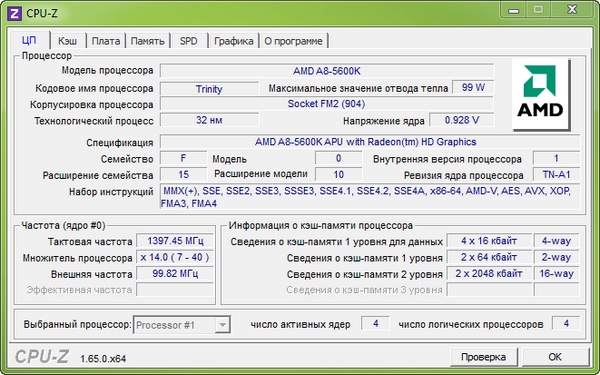Viewport: 600px width, 375px height.
Task: Click the AMD A8-5600K model field
Action: (x=327, y=71)
